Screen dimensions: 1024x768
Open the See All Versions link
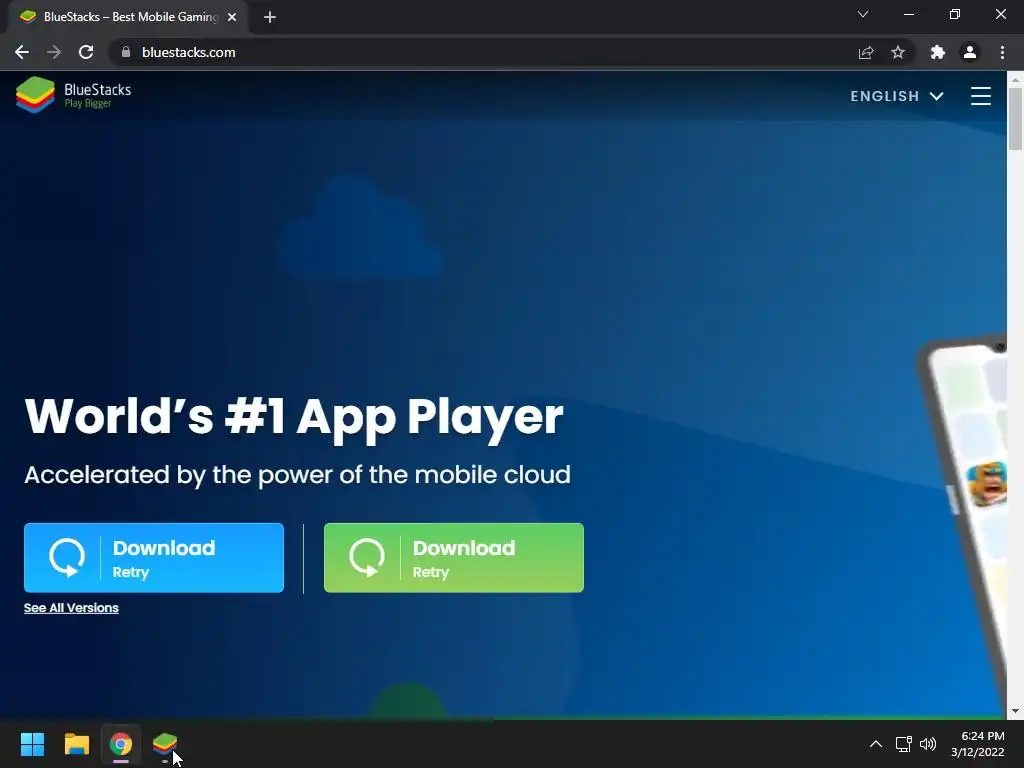pyautogui.click(x=71, y=608)
